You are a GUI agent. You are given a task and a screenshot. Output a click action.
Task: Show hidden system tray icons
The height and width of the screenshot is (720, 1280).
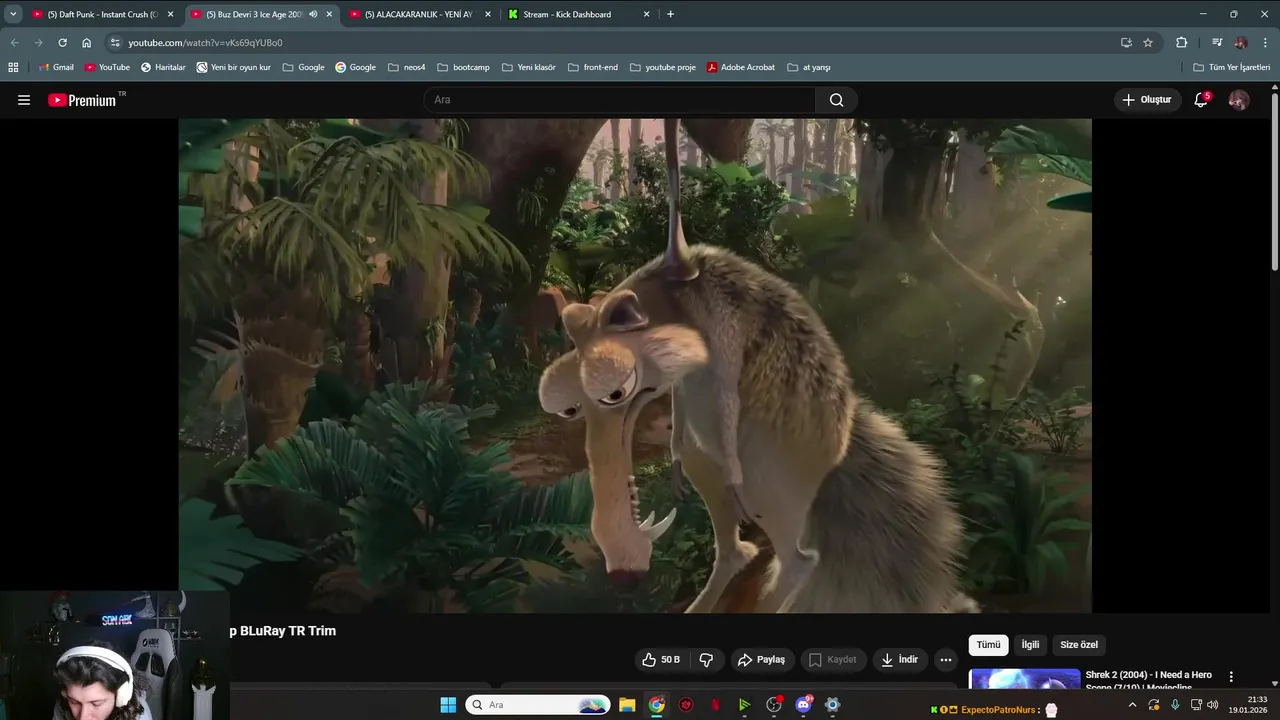[1132, 705]
